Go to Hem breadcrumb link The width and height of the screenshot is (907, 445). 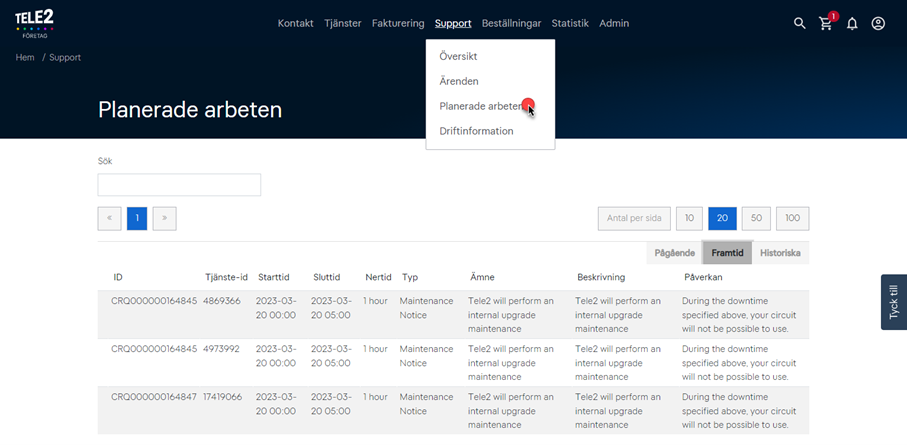tap(25, 58)
